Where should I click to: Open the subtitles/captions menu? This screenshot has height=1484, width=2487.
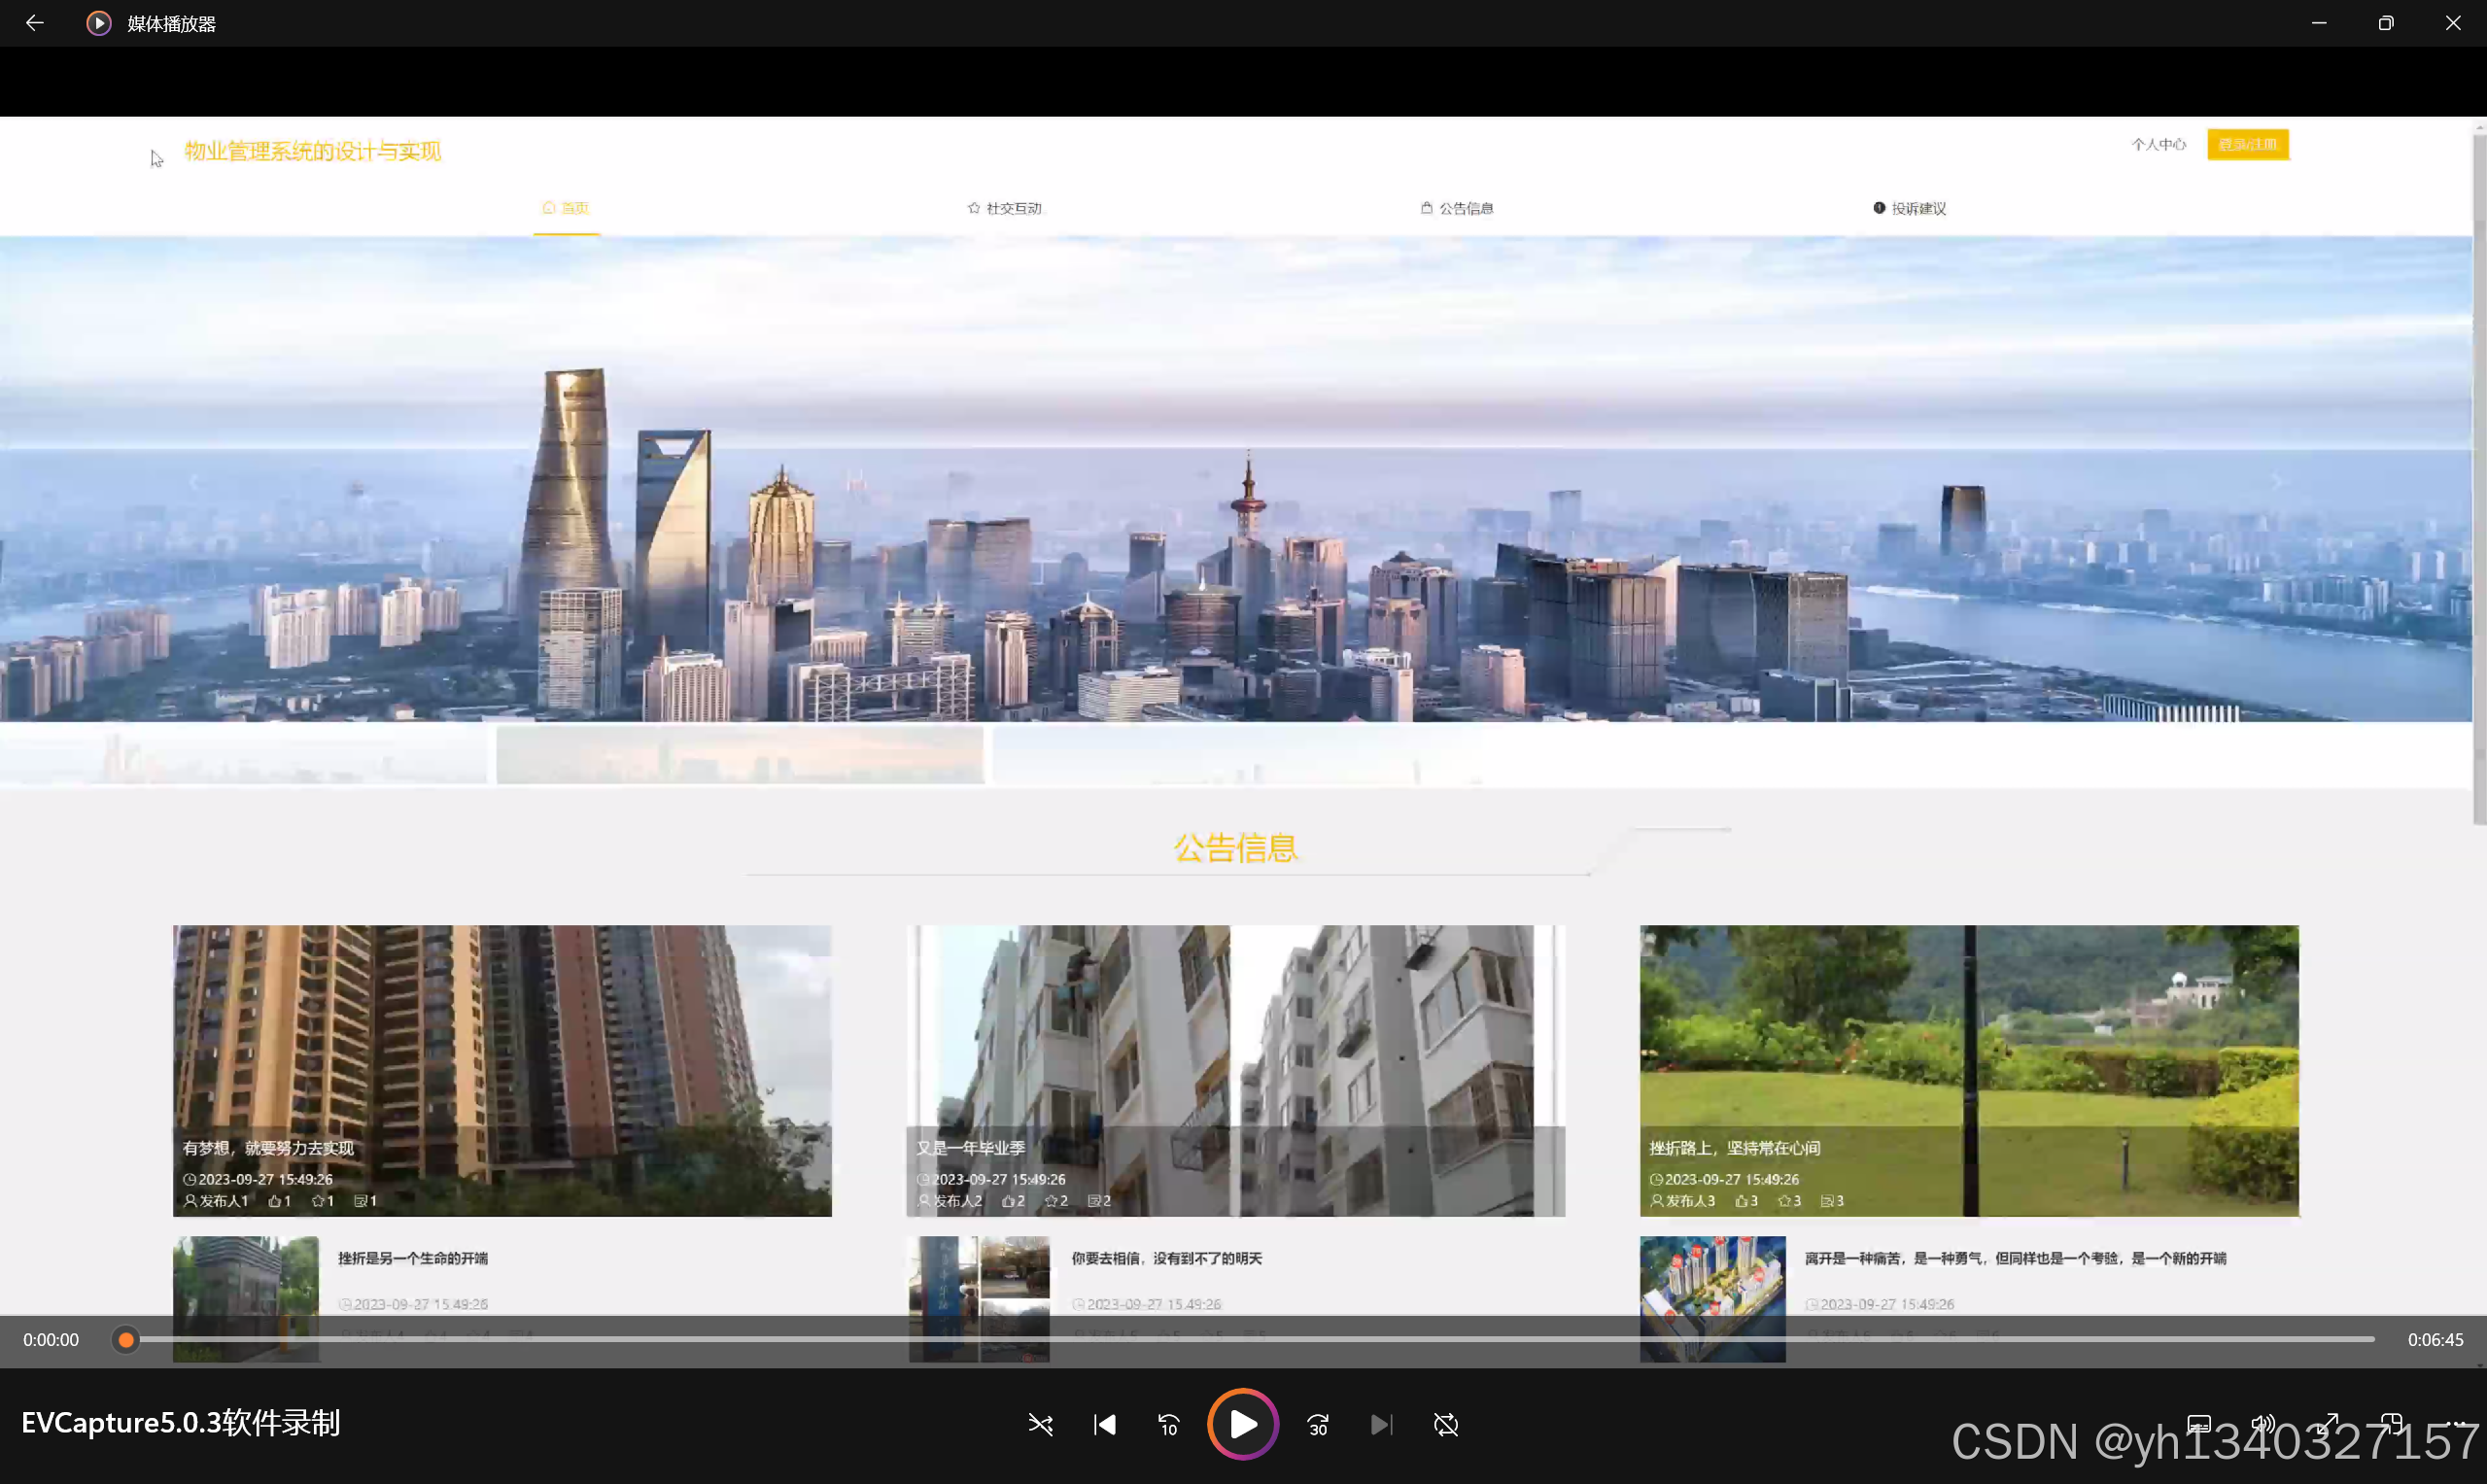coord(2198,1423)
